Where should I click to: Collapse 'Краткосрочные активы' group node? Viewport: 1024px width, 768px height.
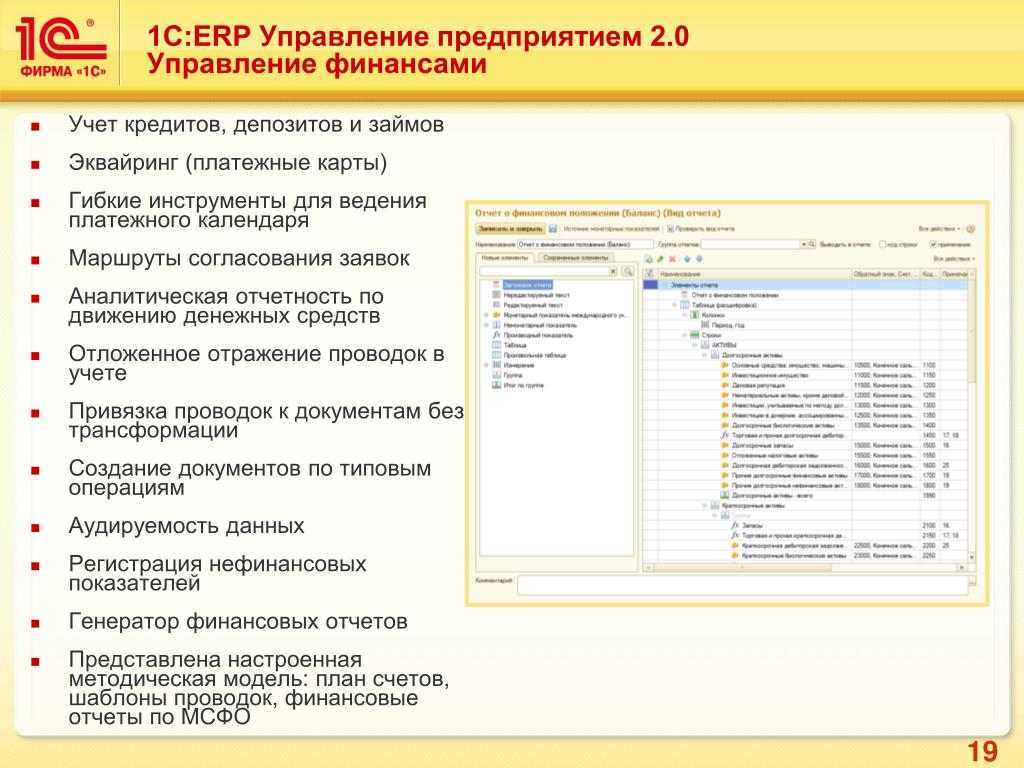[x=705, y=505]
